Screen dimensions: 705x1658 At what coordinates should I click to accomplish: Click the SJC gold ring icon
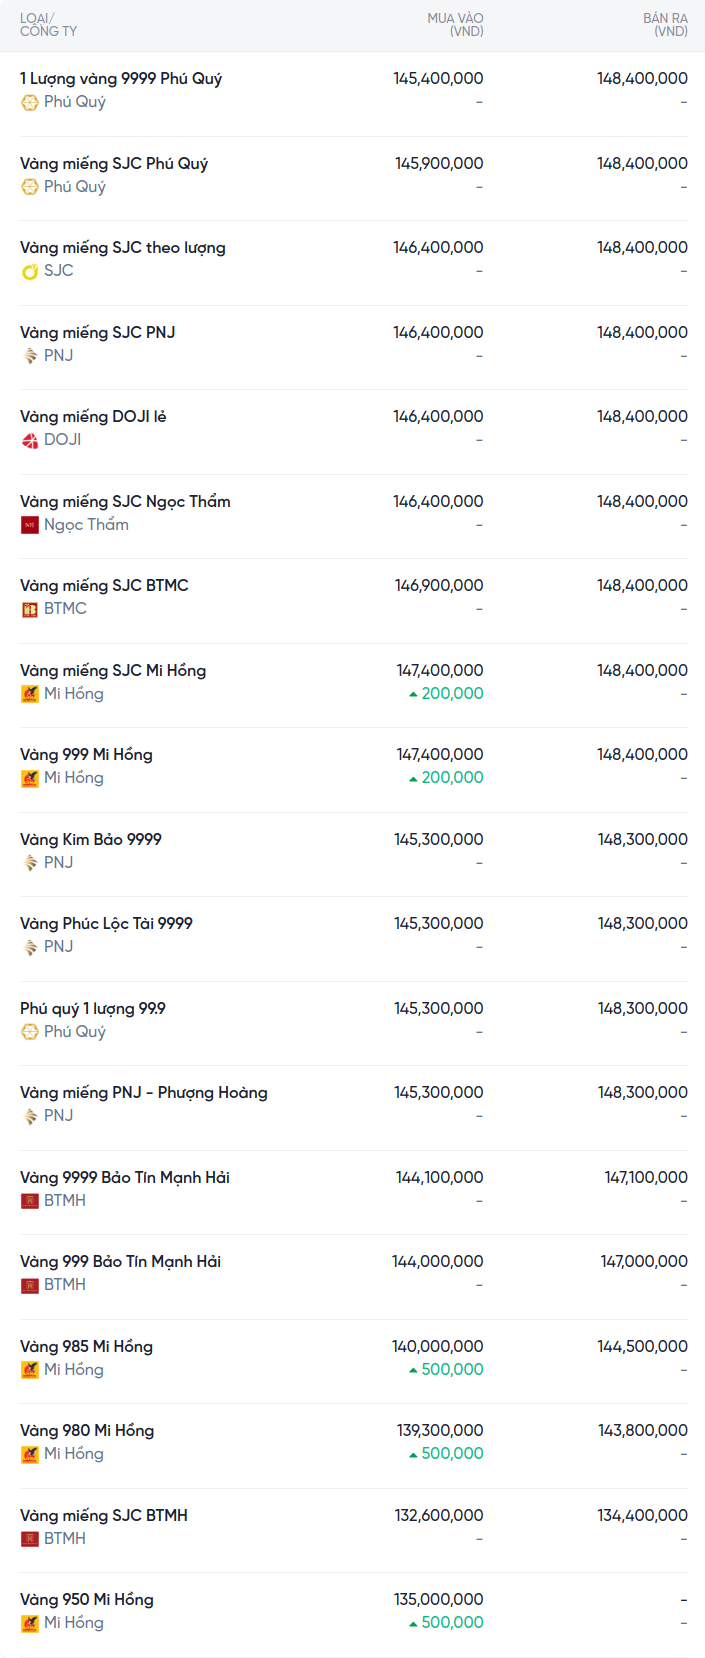(30, 271)
